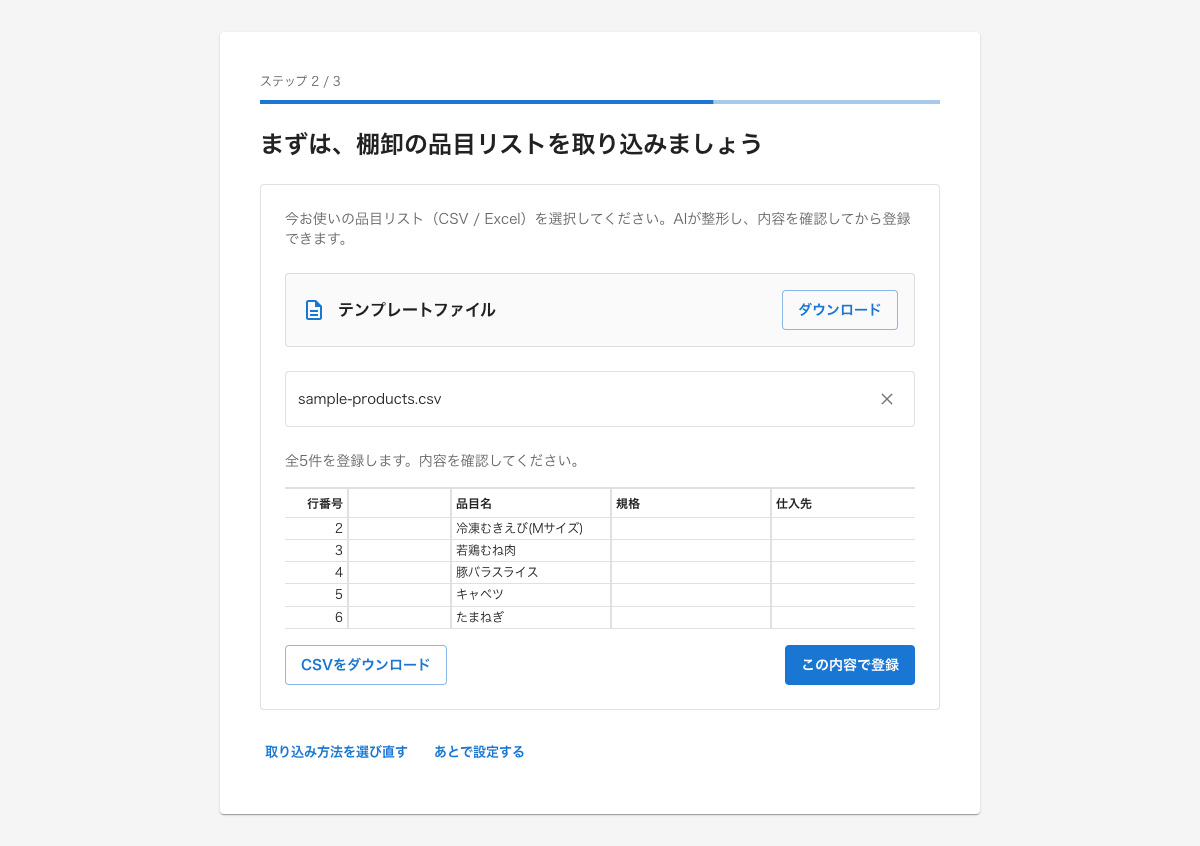Select the 品目名 column header
This screenshot has width=1200, height=846.
(531, 503)
